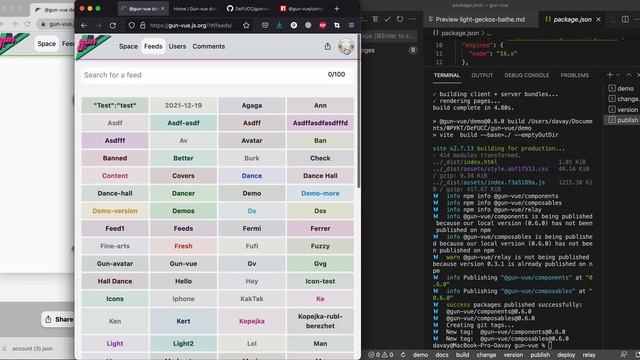Open the new terminal dropdown chevron
The width and height of the screenshot is (640, 360).
click(618, 75)
